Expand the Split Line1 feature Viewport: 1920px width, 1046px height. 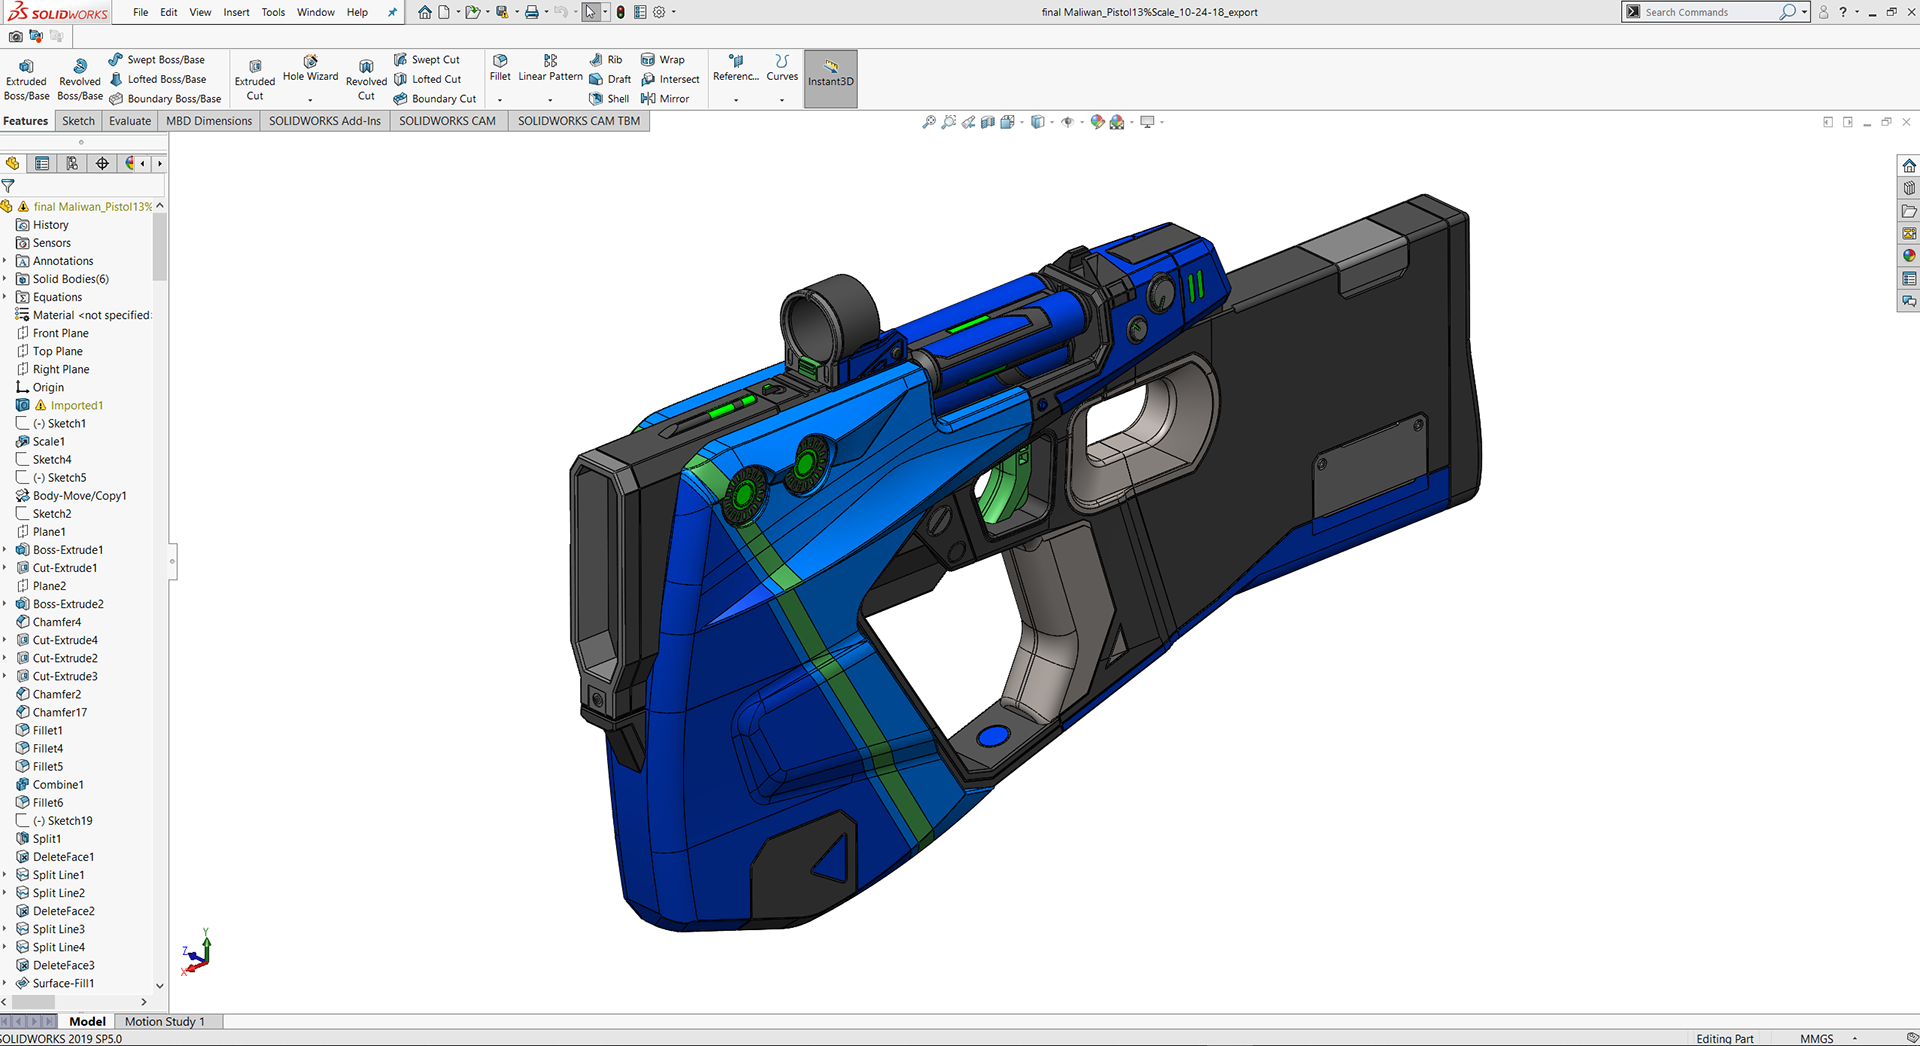click(5, 875)
